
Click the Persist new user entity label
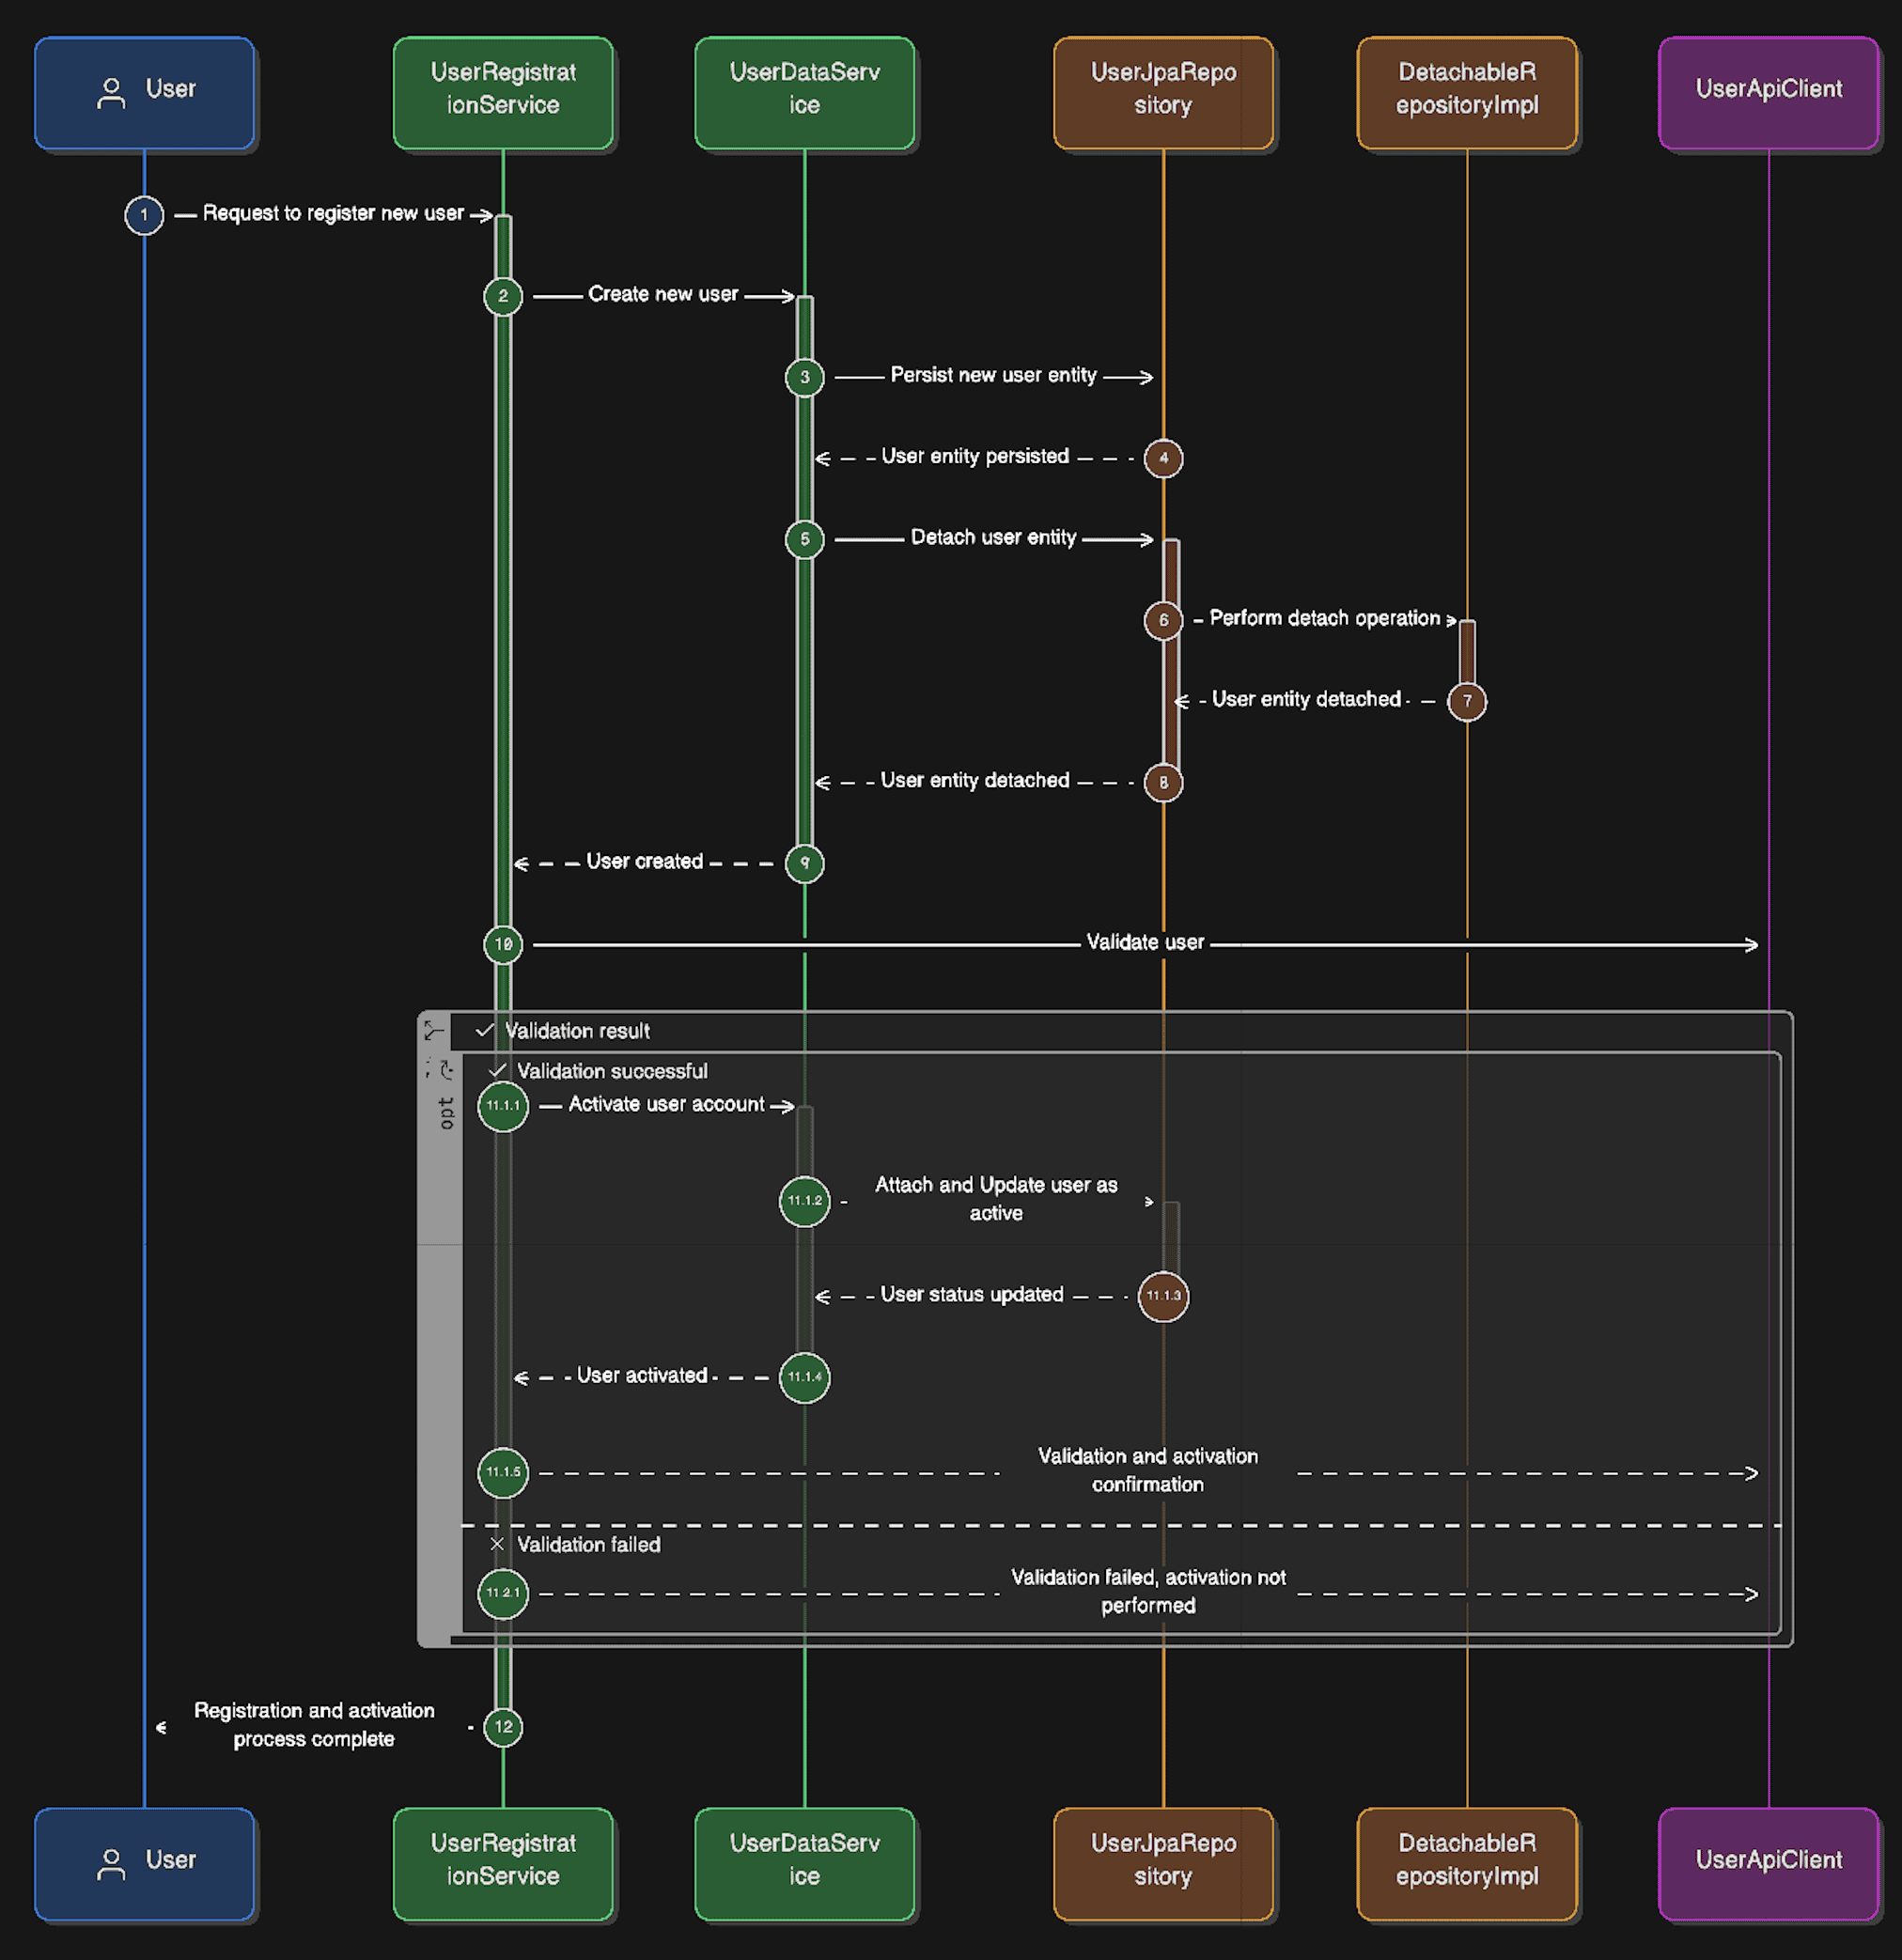pyautogui.click(x=993, y=375)
